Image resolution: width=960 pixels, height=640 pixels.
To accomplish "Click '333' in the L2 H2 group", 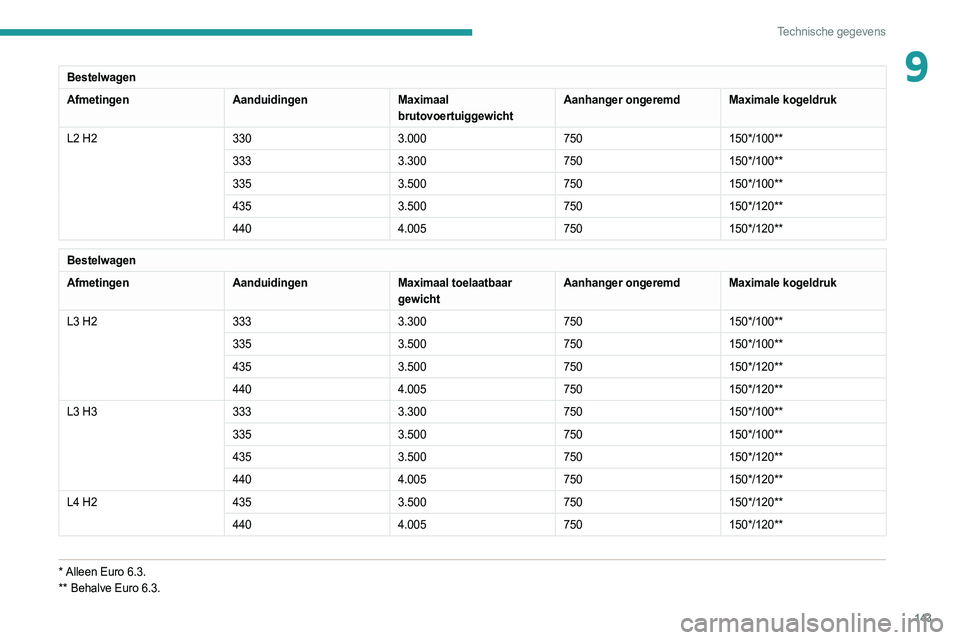I will (242, 161).
